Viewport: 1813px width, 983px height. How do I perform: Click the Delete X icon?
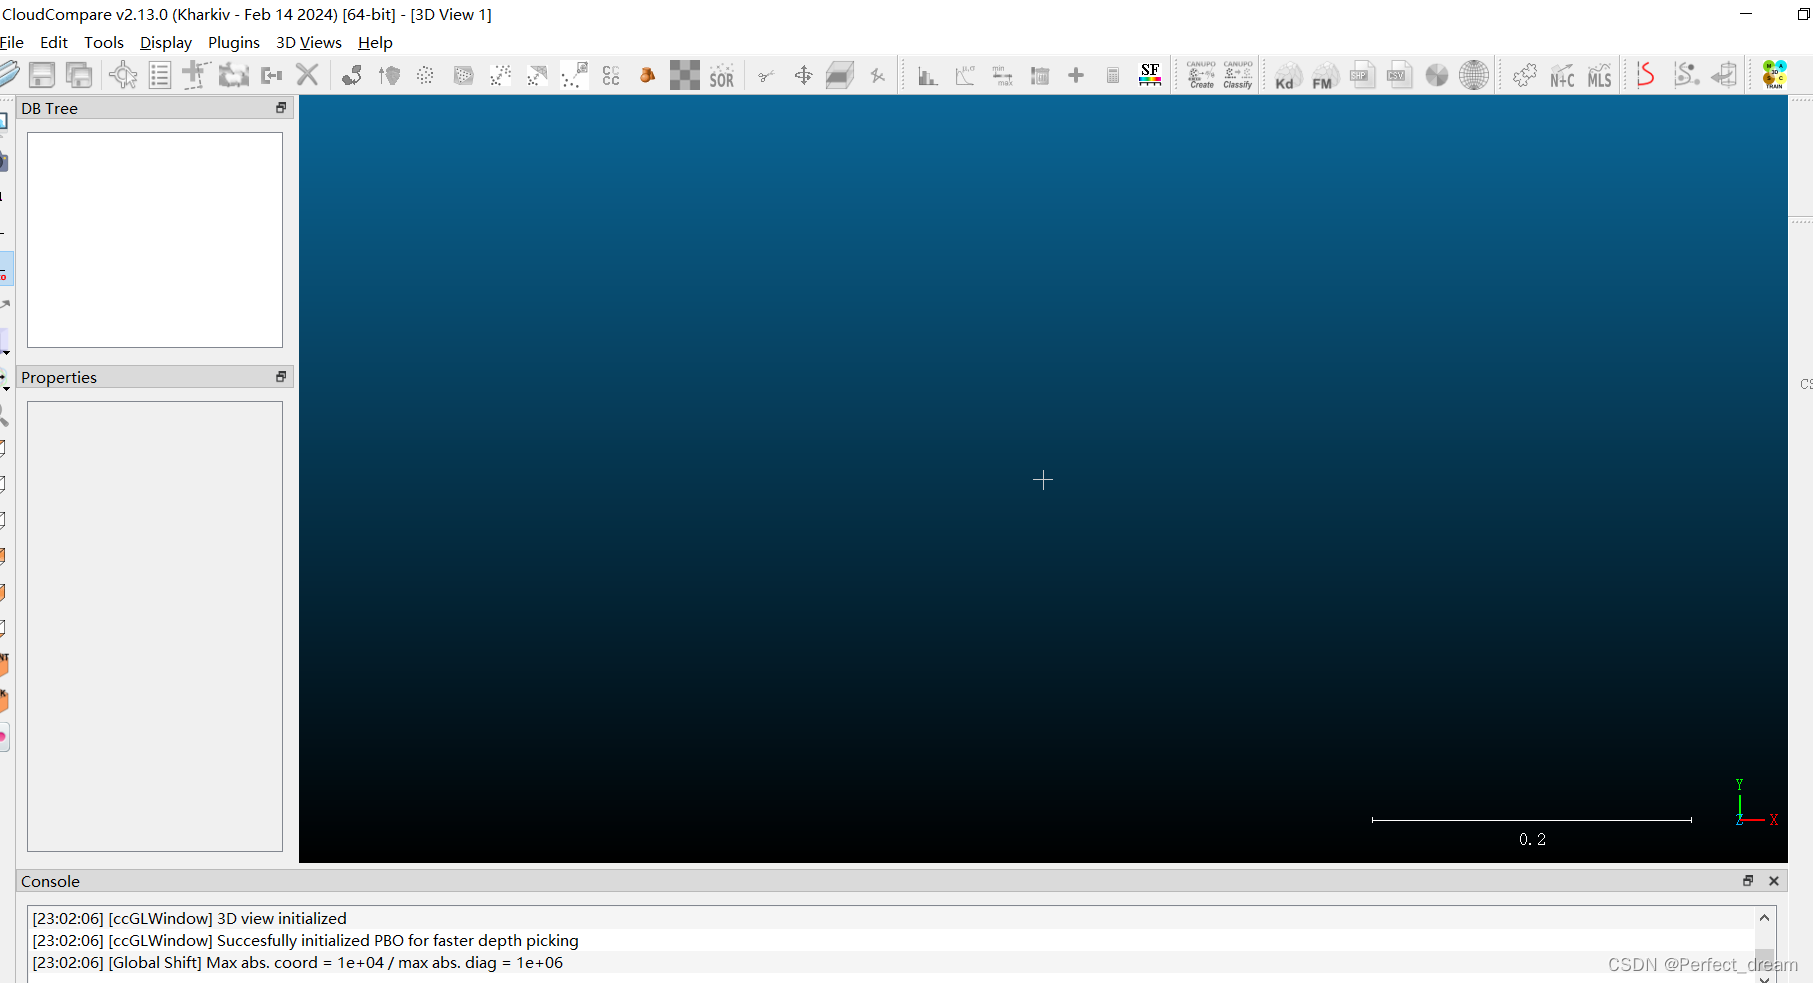coord(308,75)
